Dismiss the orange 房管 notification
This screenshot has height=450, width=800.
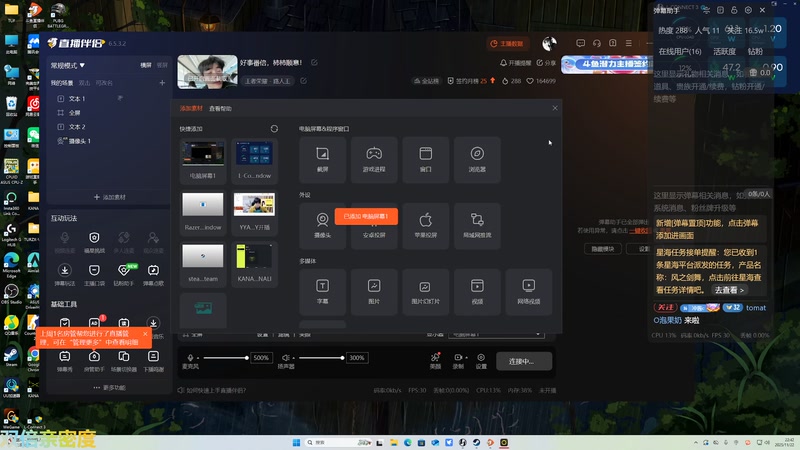pyautogui.click(x=145, y=334)
